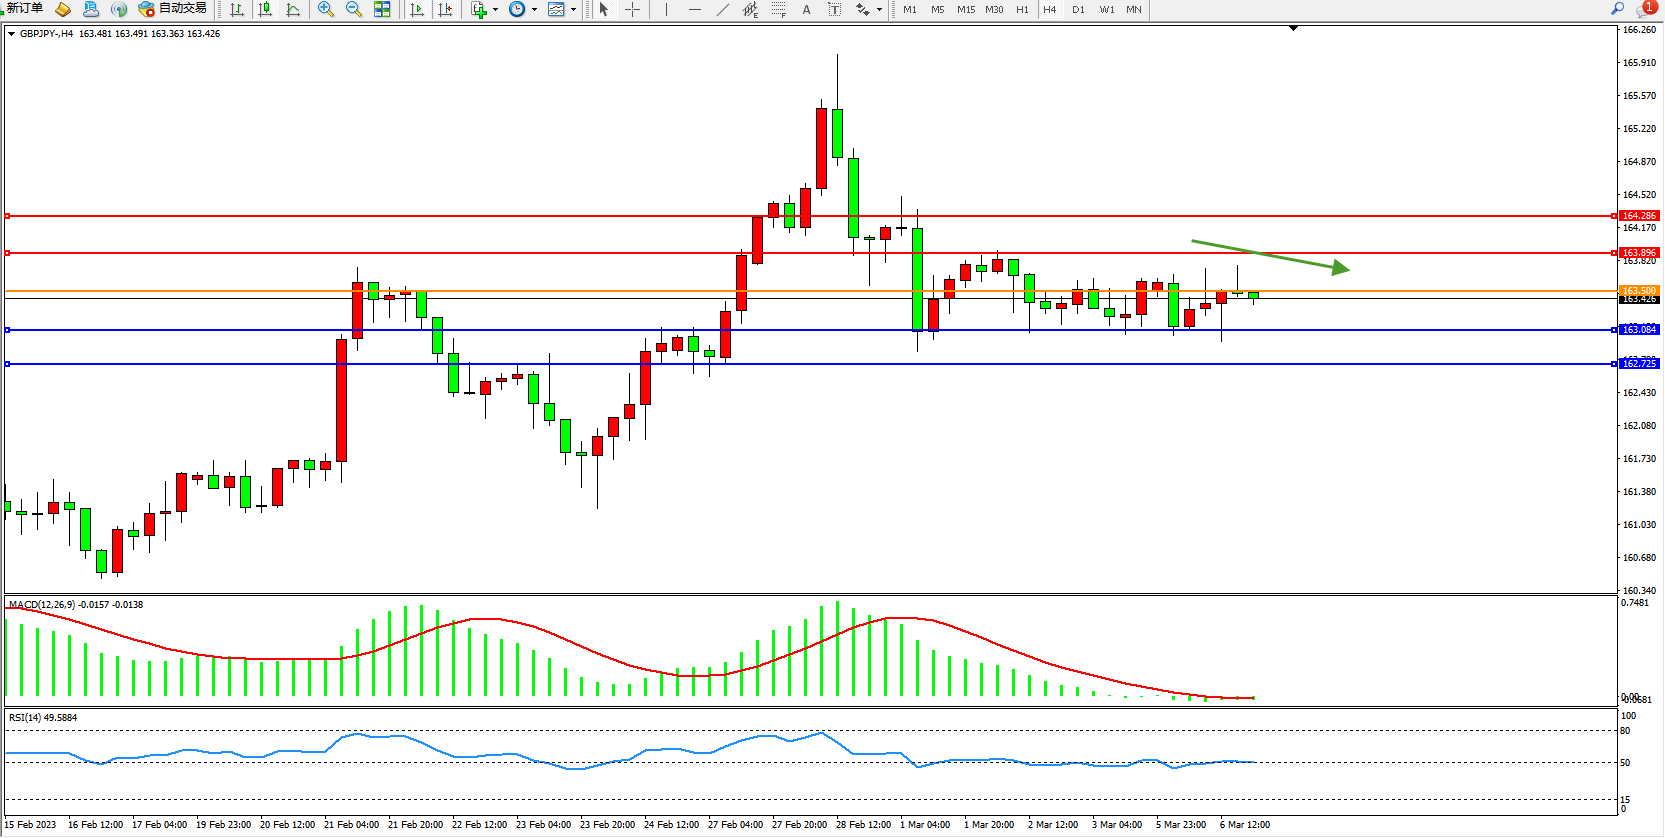Open the search magnifier at top right
1665x838 pixels.
point(1617,9)
